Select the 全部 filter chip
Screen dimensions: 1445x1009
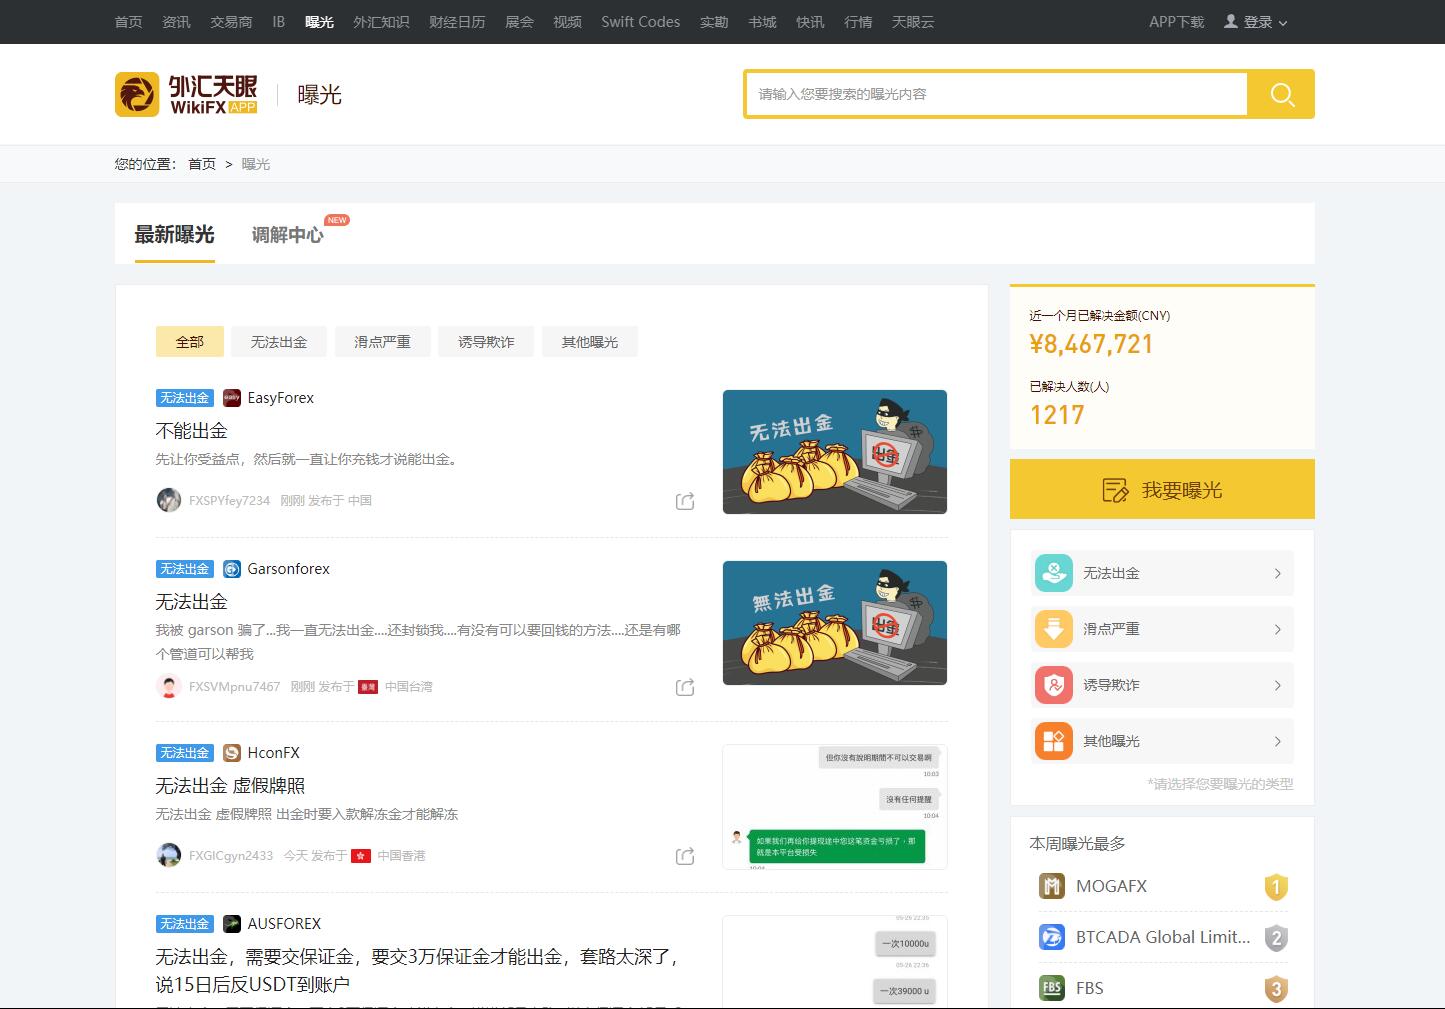(x=189, y=342)
